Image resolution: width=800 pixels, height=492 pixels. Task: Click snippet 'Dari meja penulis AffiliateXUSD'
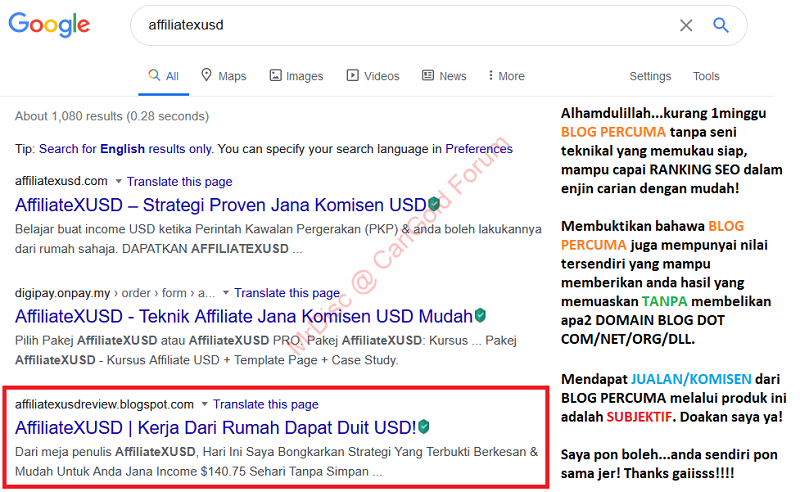277,461
